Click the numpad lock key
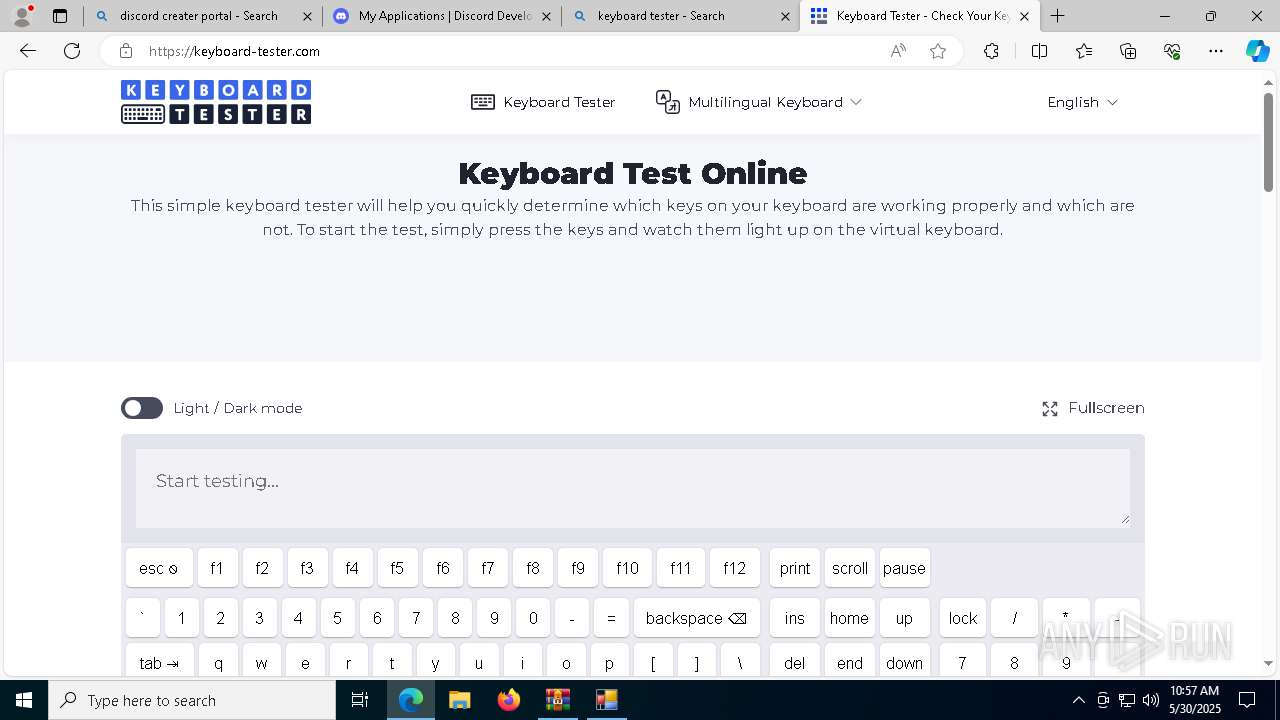 (x=963, y=618)
